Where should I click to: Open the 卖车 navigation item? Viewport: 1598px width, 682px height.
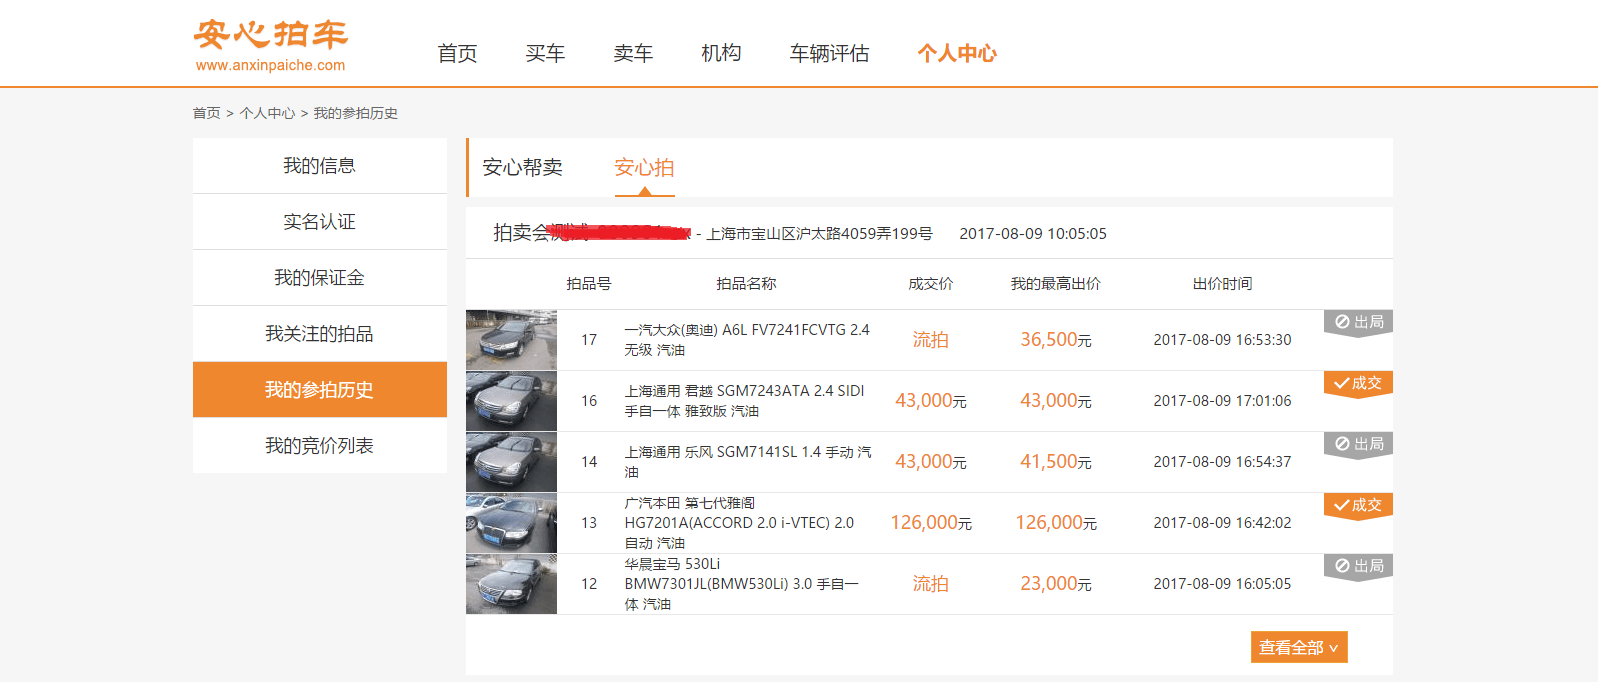(x=633, y=53)
